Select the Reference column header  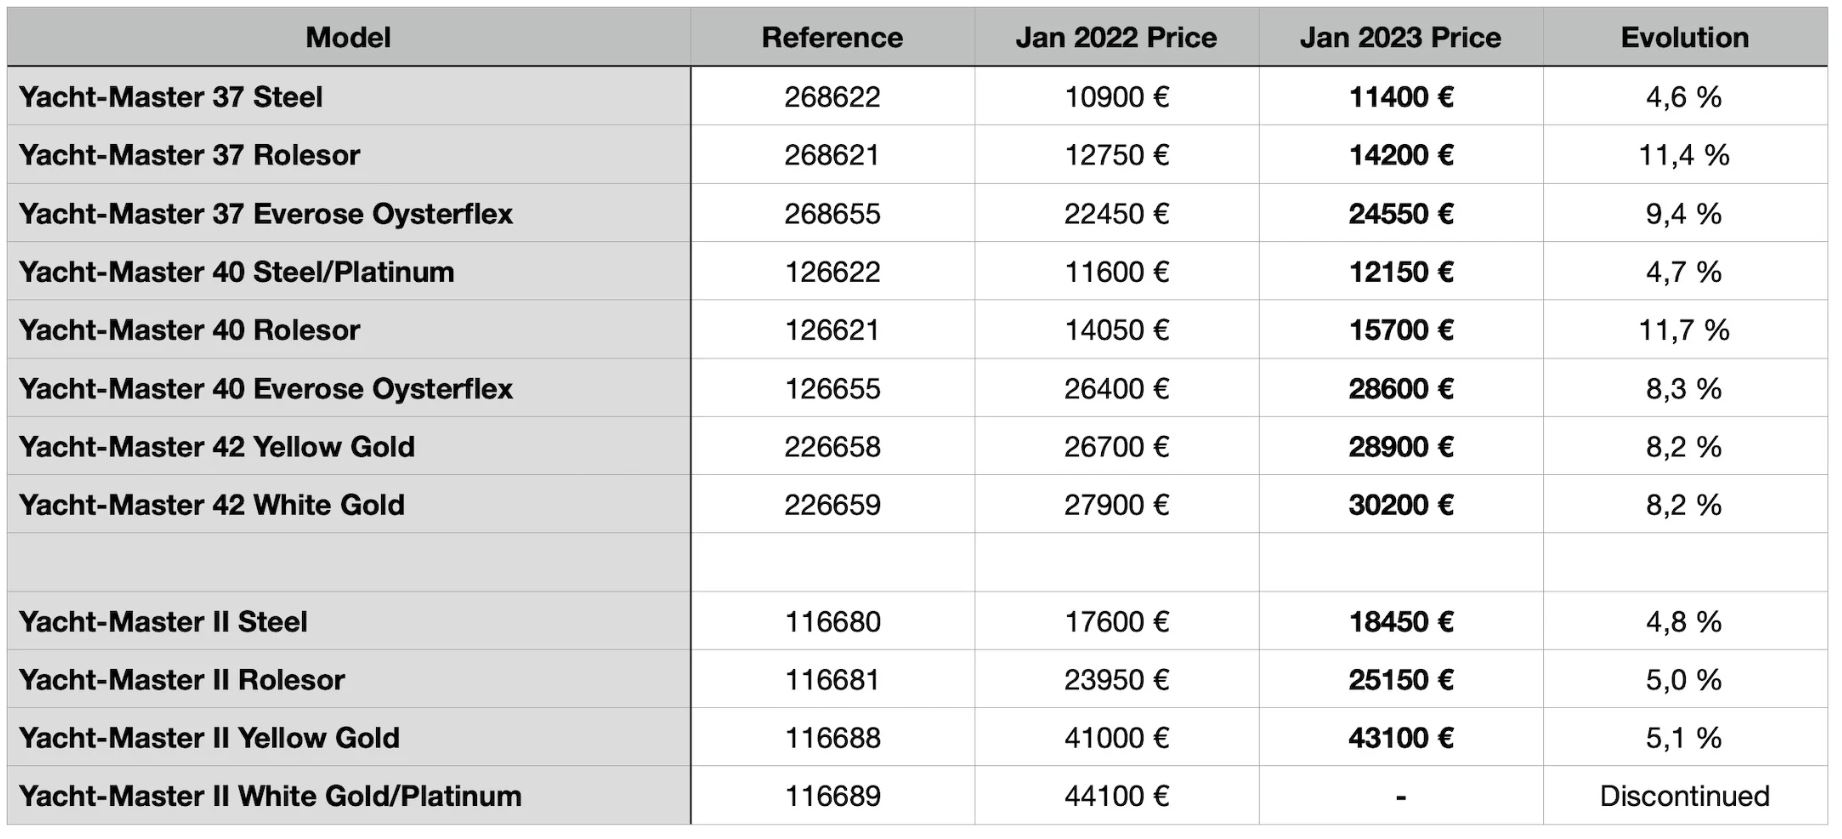click(x=832, y=38)
